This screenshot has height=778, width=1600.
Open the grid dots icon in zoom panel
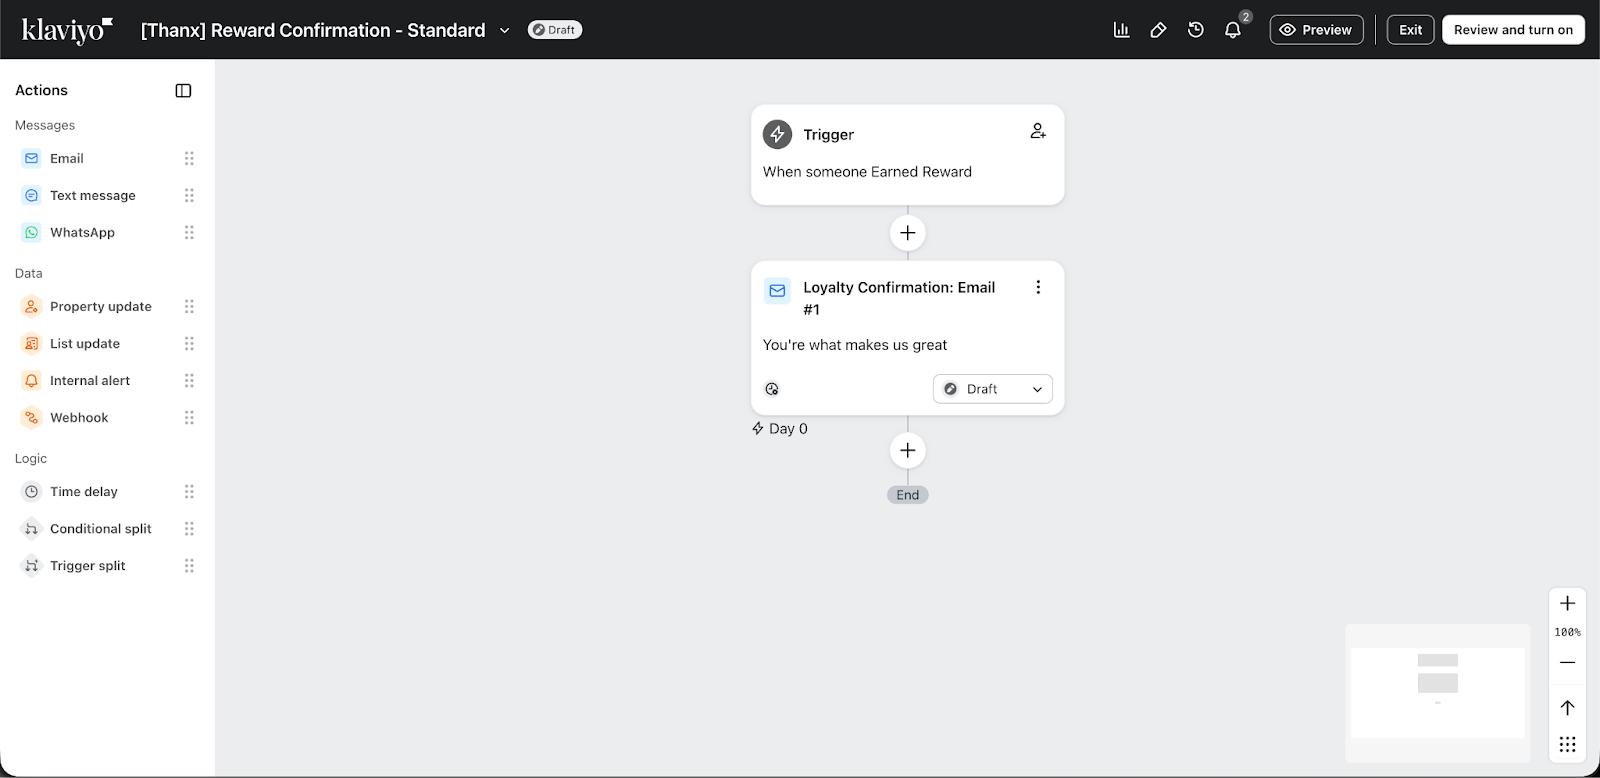[x=1567, y=744]
